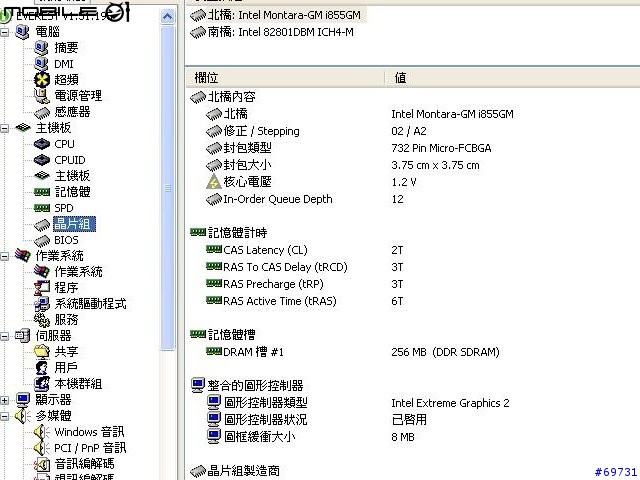Select the 圖形控制器狀況 row
The width and height of the screenshot is (640, 480).
(412, 420)
